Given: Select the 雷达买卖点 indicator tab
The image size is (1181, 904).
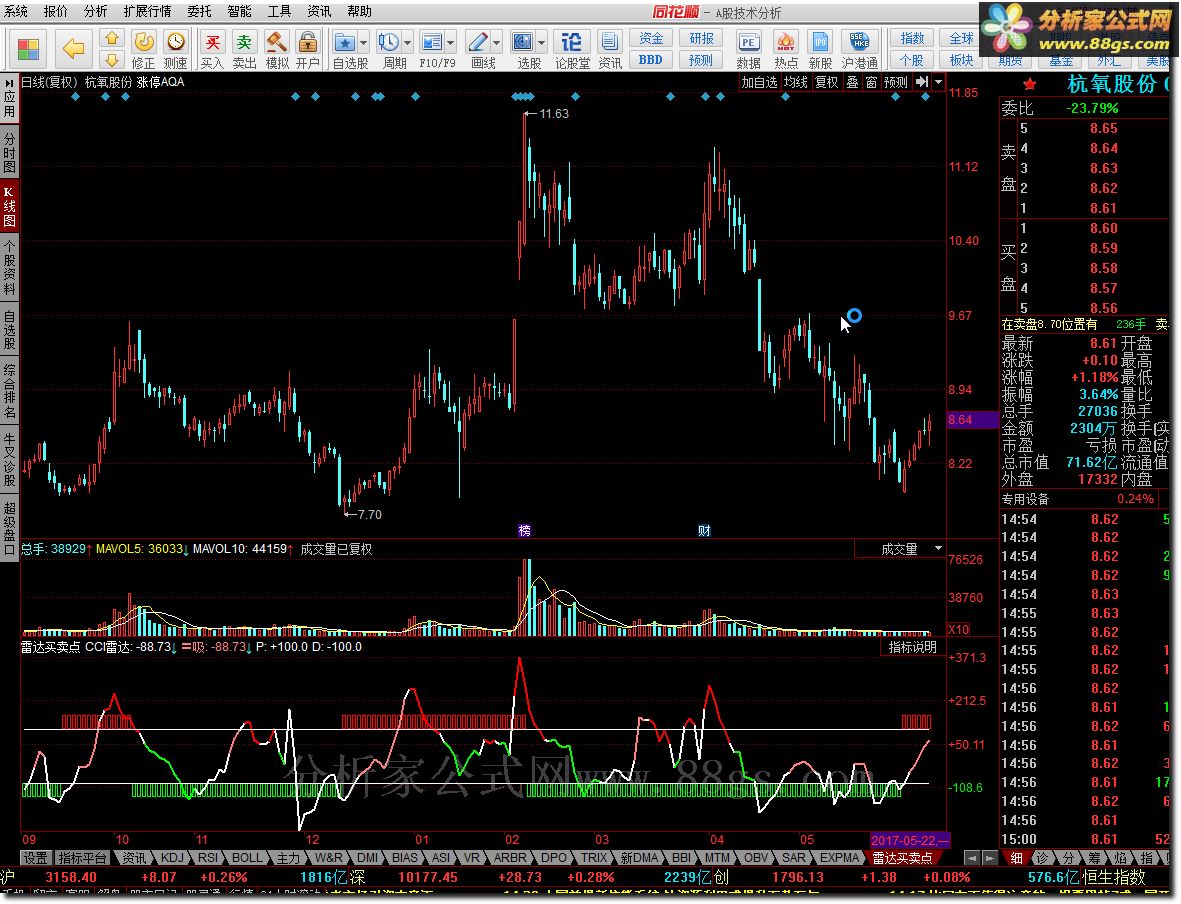Looking at the screenshot, I should 902,857.
